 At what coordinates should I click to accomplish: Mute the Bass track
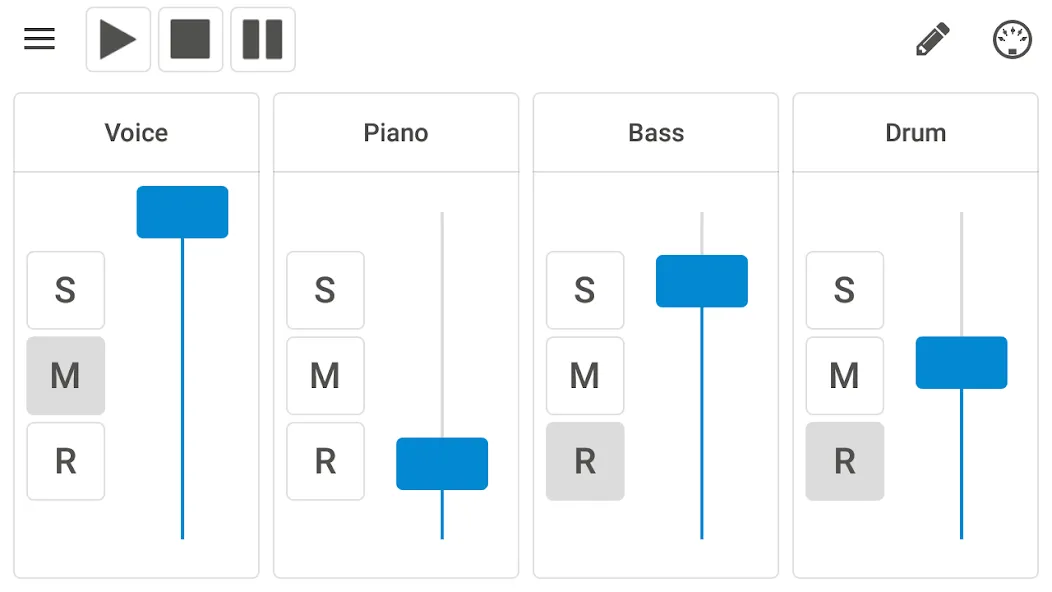[585, 376]
